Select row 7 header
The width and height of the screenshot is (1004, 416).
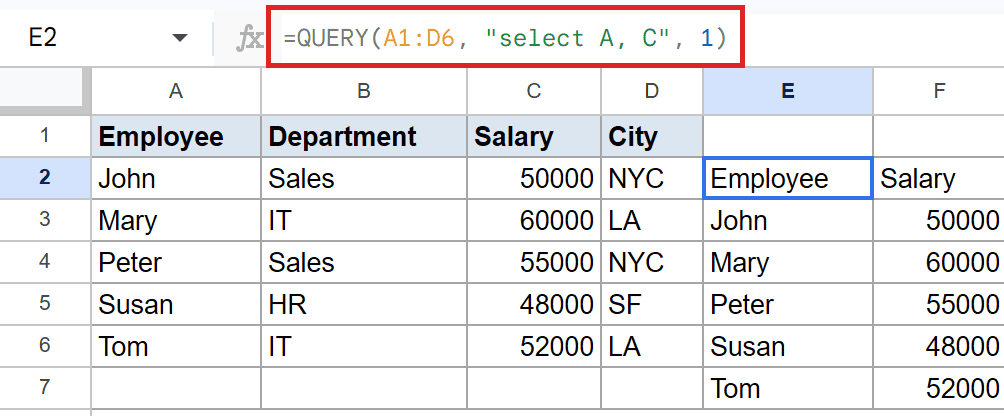point(45,387)
